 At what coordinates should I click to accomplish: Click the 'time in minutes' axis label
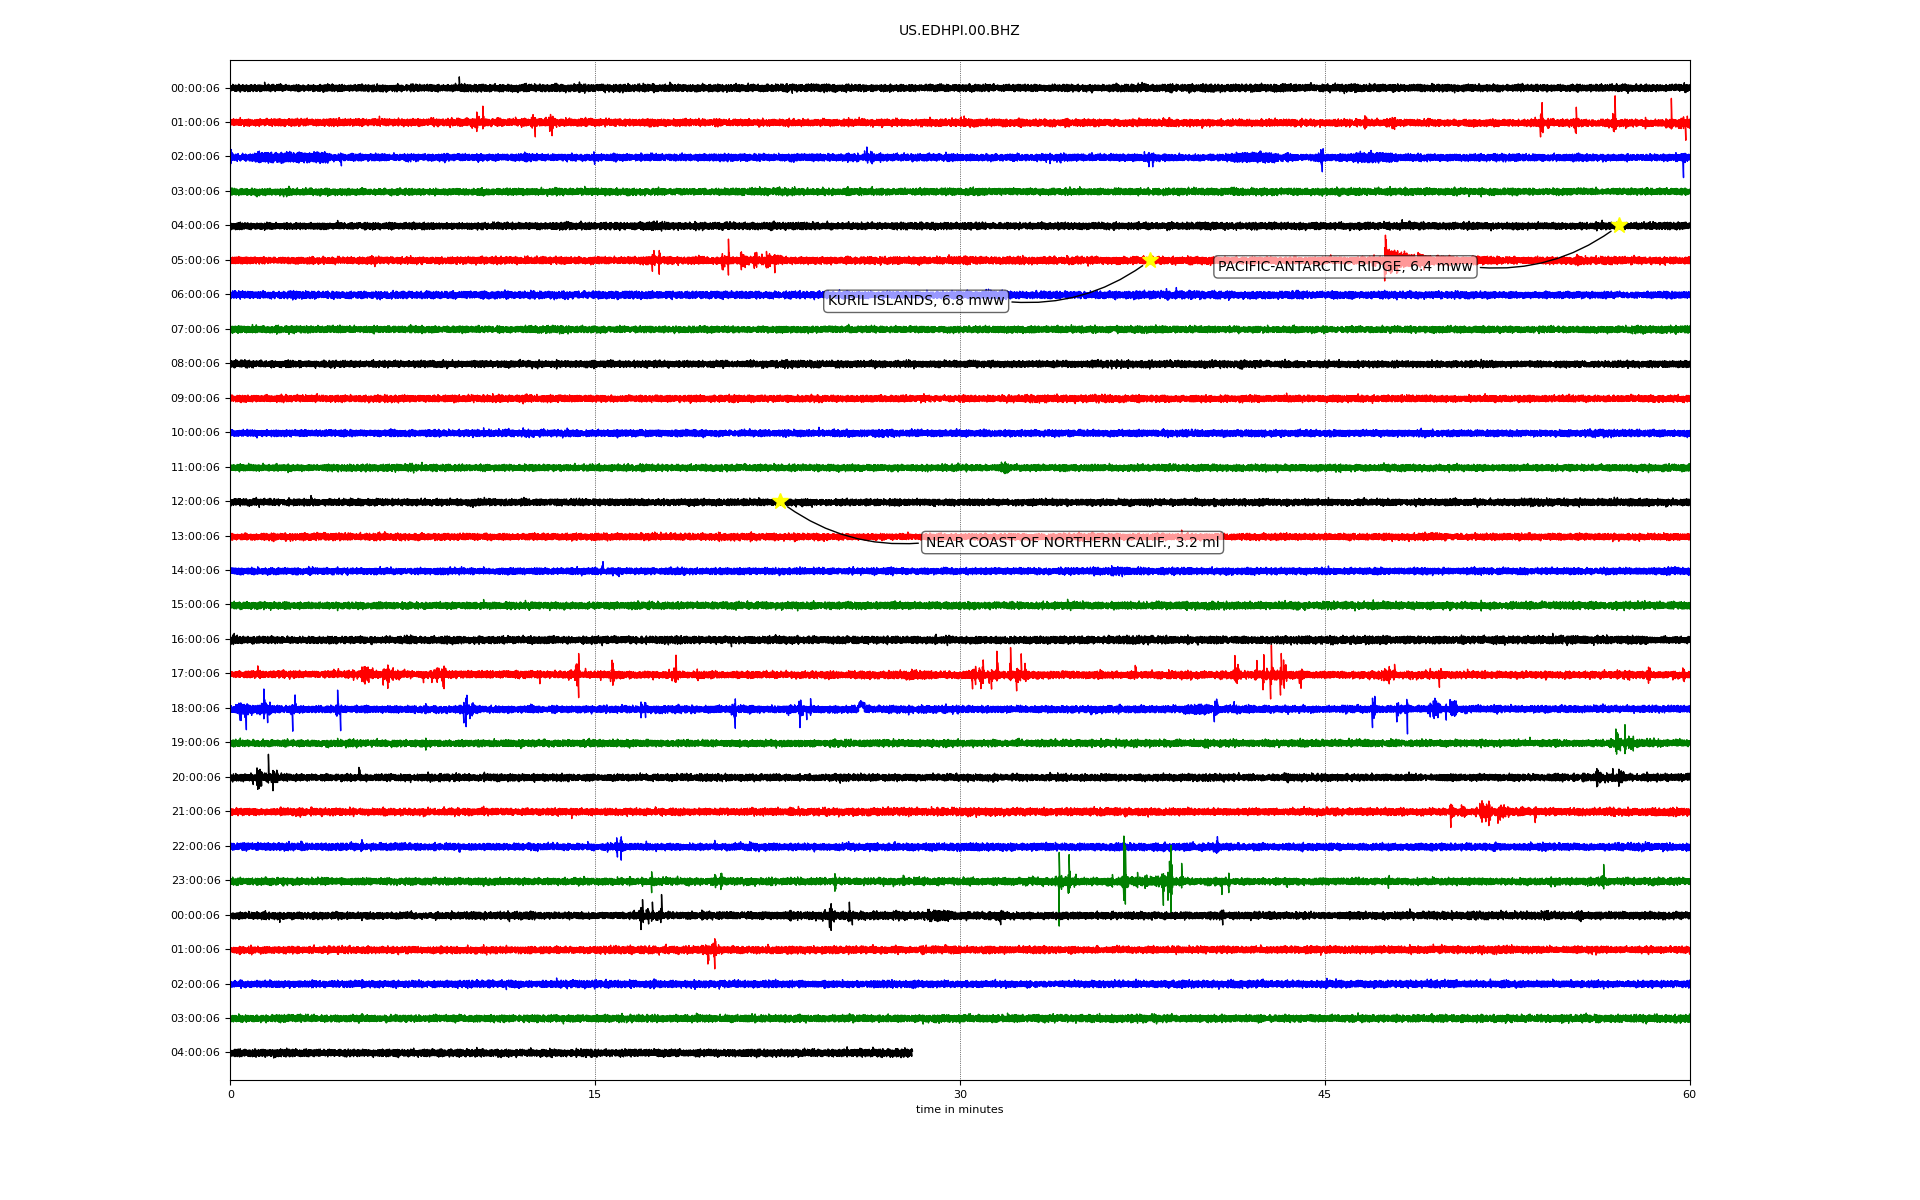pyautogui.click(x=959, y=1109)
